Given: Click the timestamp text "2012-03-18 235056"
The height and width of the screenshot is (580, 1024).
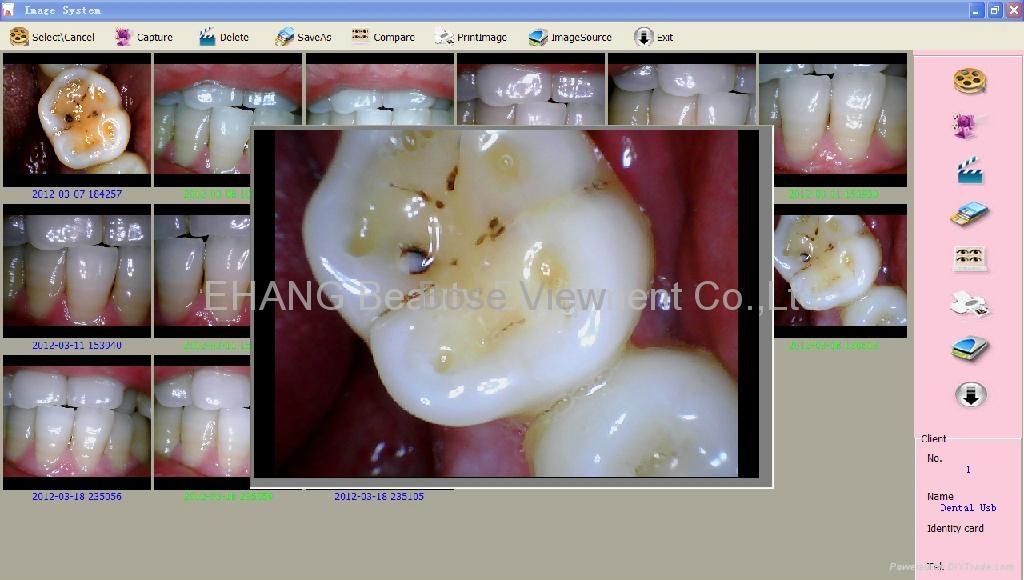Looking at the screenshot, I should pyautogui.click(x=77, y=496).
